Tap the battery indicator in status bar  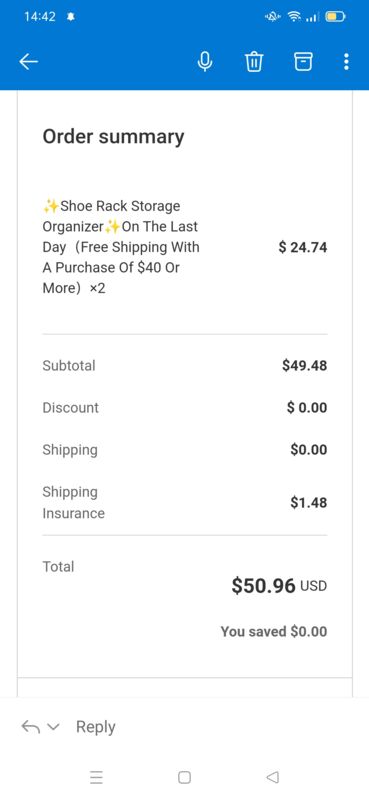[x=336, y=17]
